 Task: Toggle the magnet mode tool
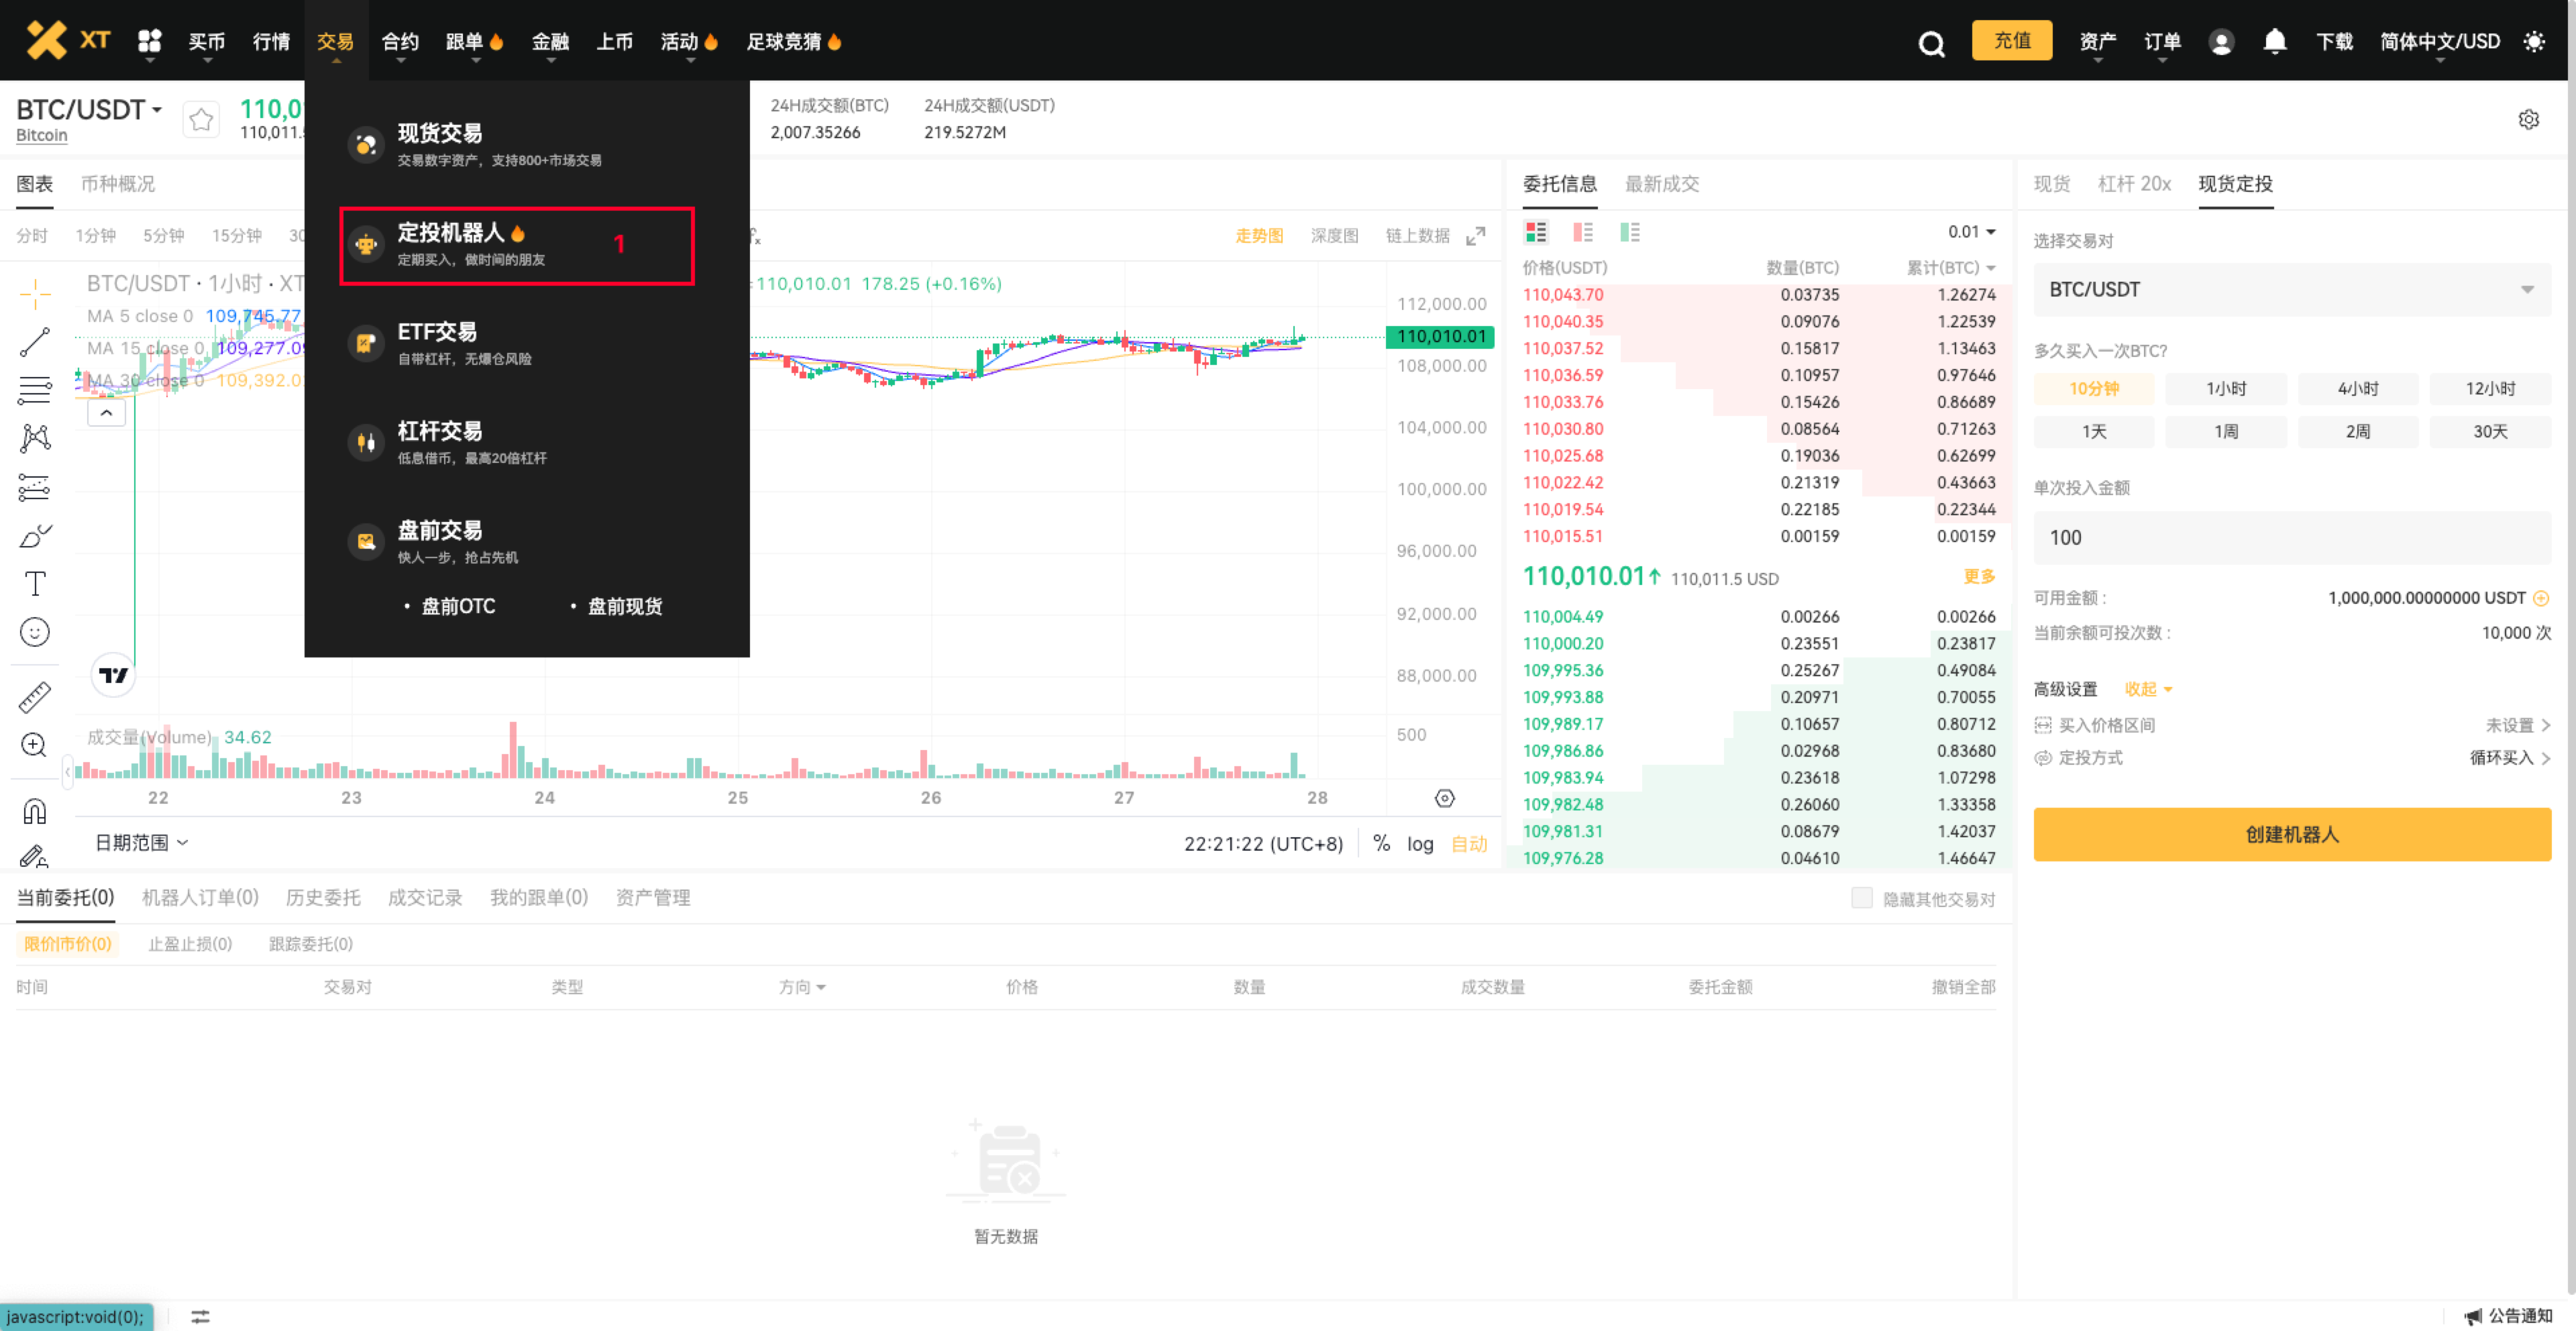click(x=35, y=811)
